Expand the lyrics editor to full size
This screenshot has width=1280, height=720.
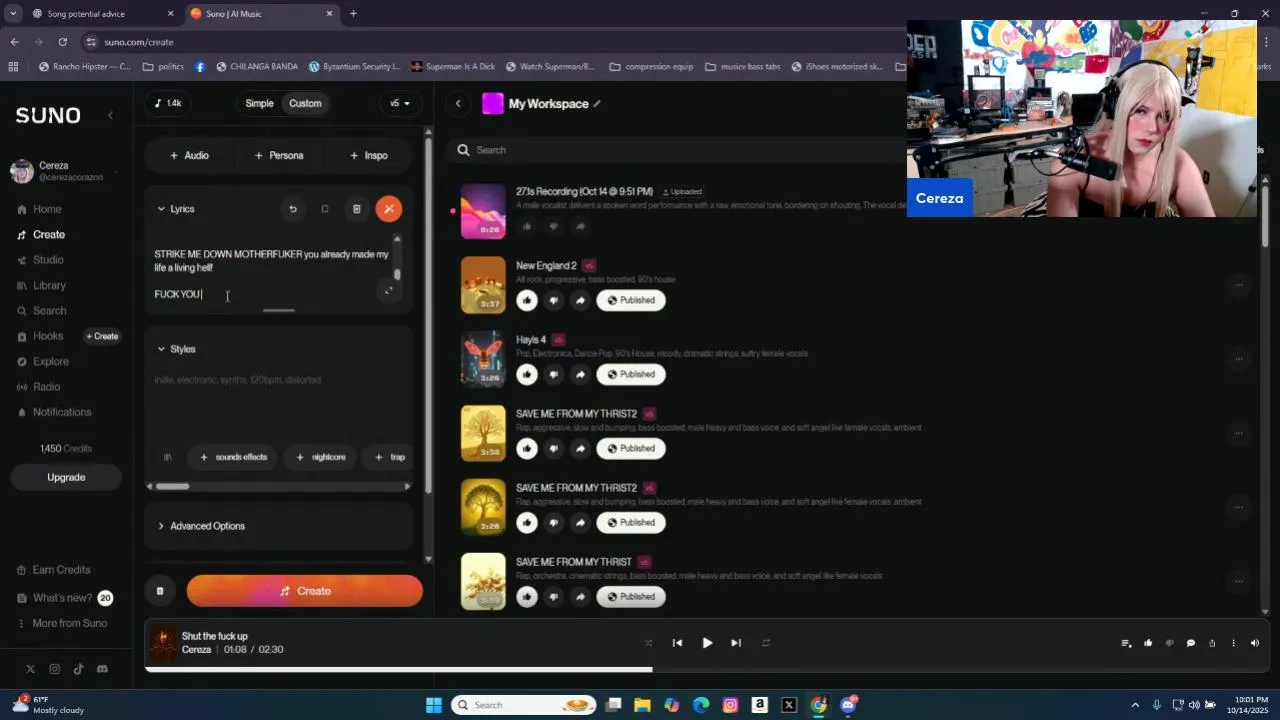pyautogui.click(x=389, y=291)
